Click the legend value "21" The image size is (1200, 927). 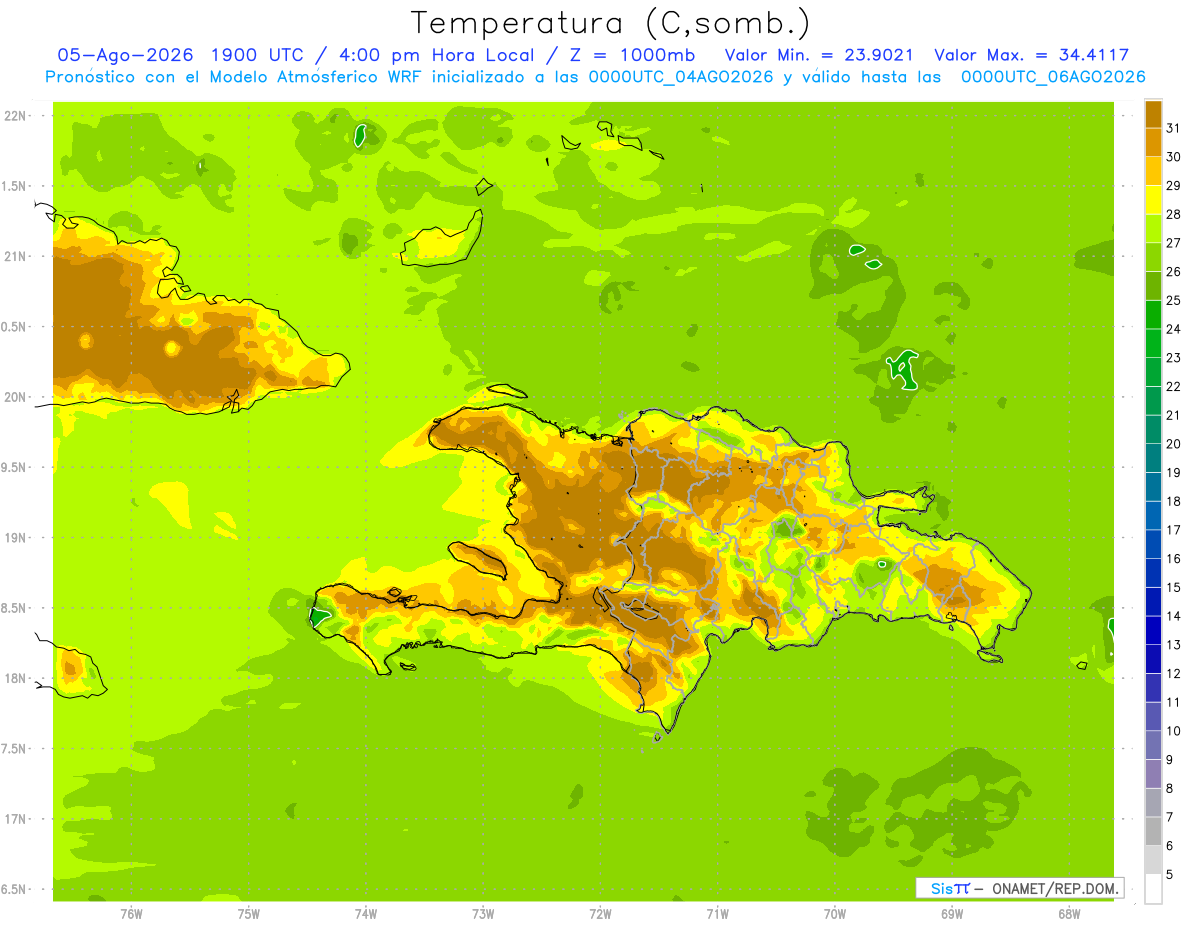click(1174, 415)
